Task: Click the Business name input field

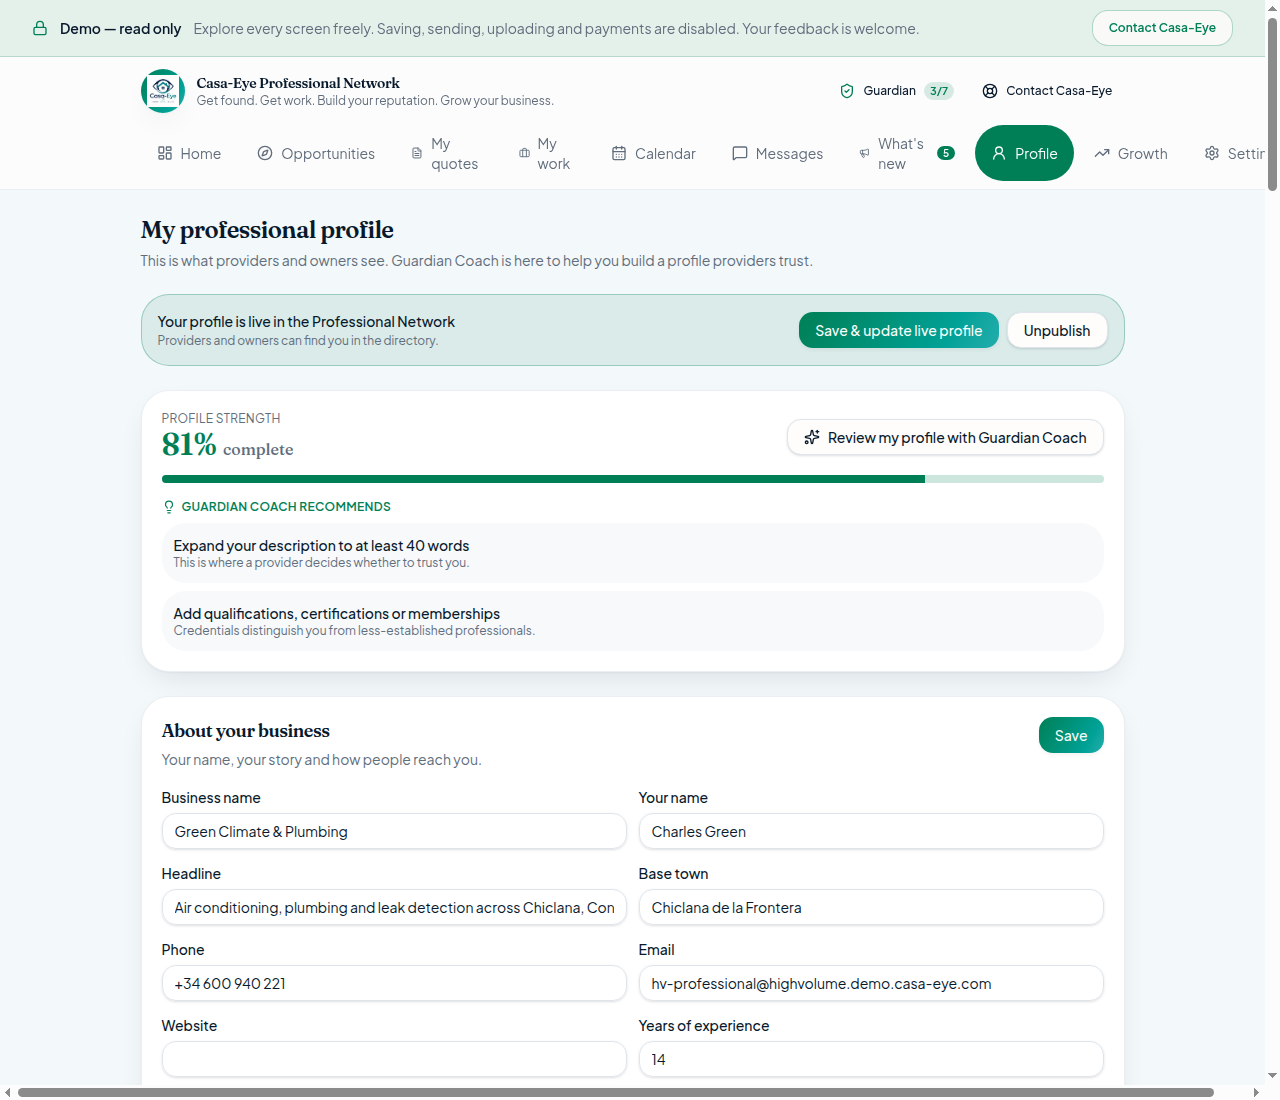Action: tap(394, 831)
